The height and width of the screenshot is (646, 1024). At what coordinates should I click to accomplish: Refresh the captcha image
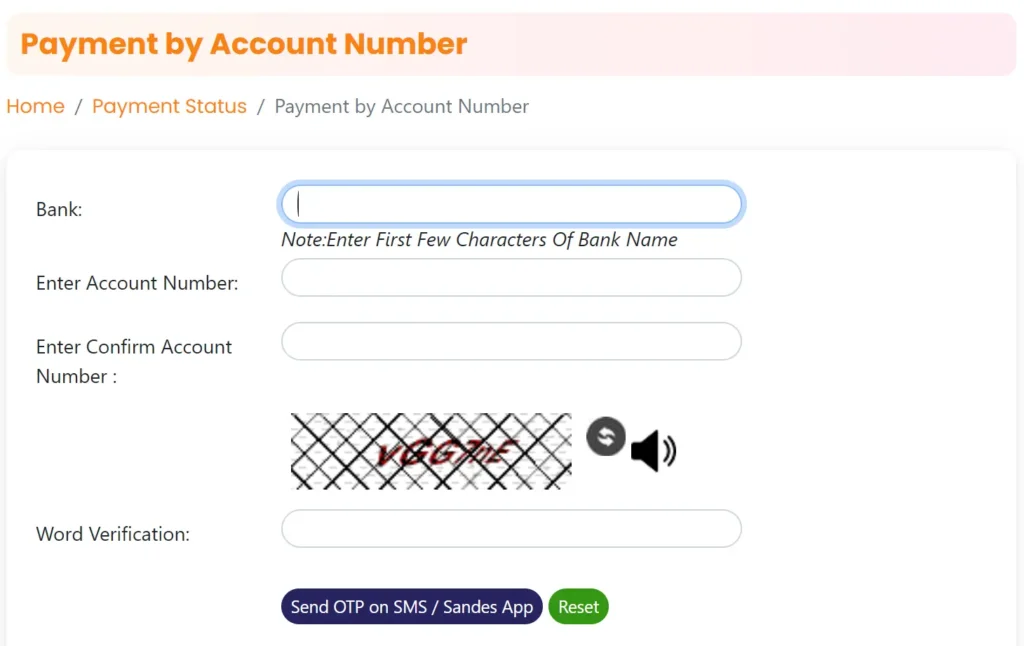[605, 436]
